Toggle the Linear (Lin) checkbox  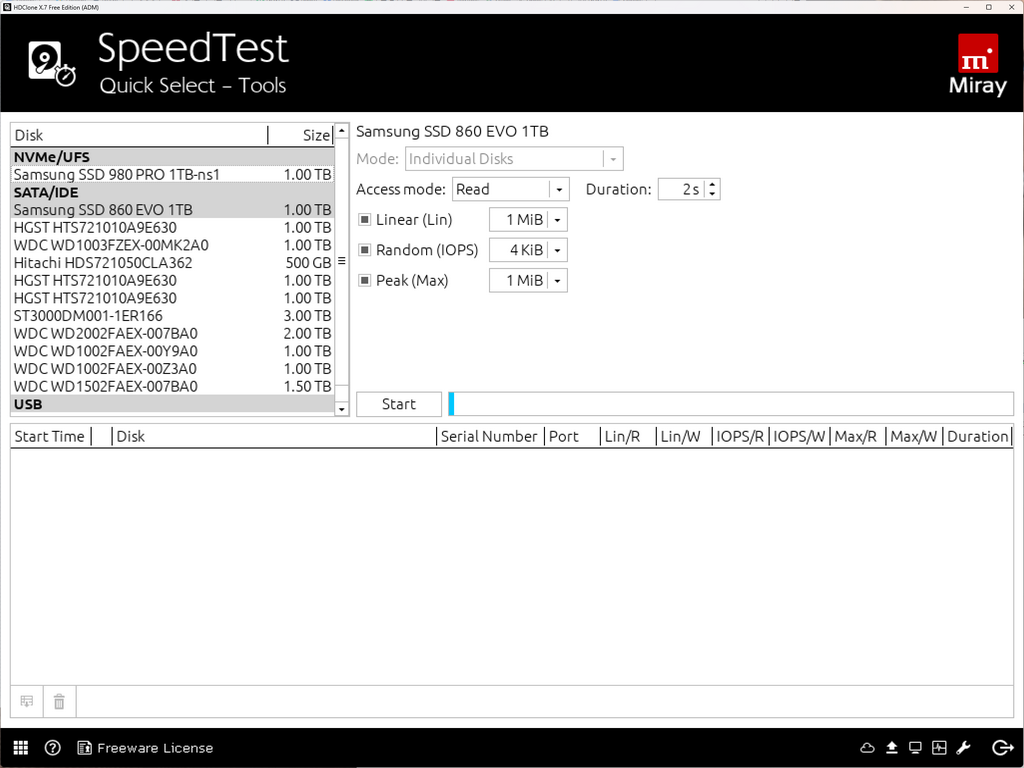pyautogui.click(x=364, y=219)
